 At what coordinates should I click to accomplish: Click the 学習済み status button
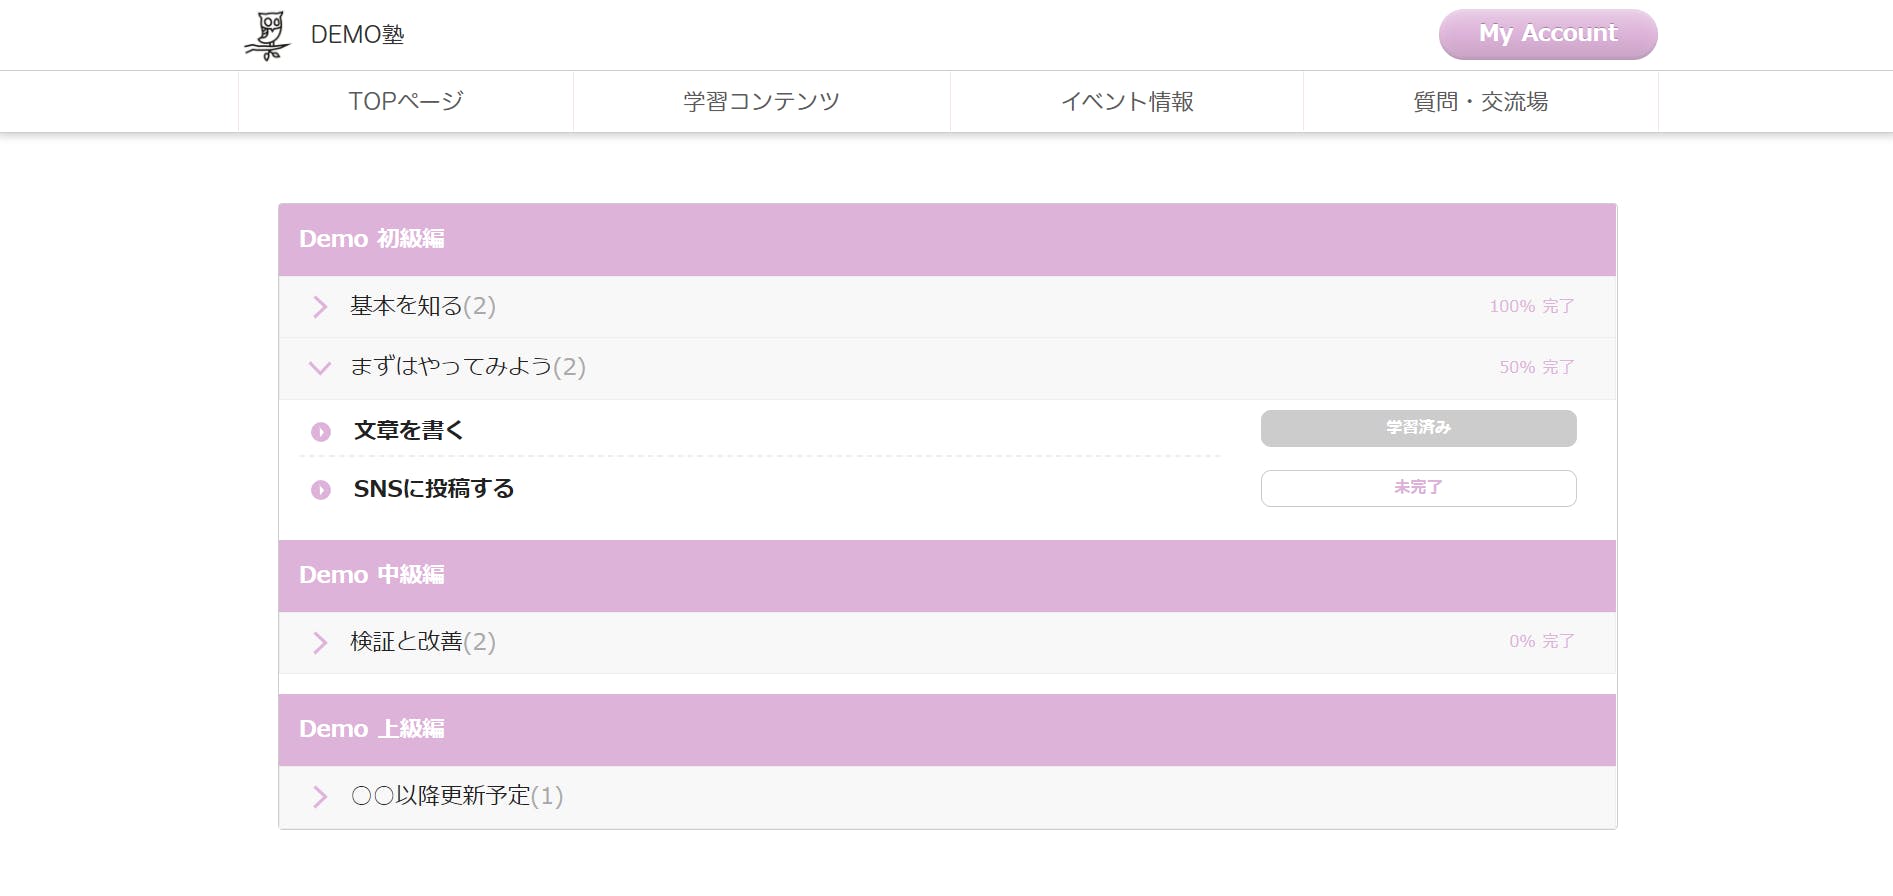(1418, 428)
